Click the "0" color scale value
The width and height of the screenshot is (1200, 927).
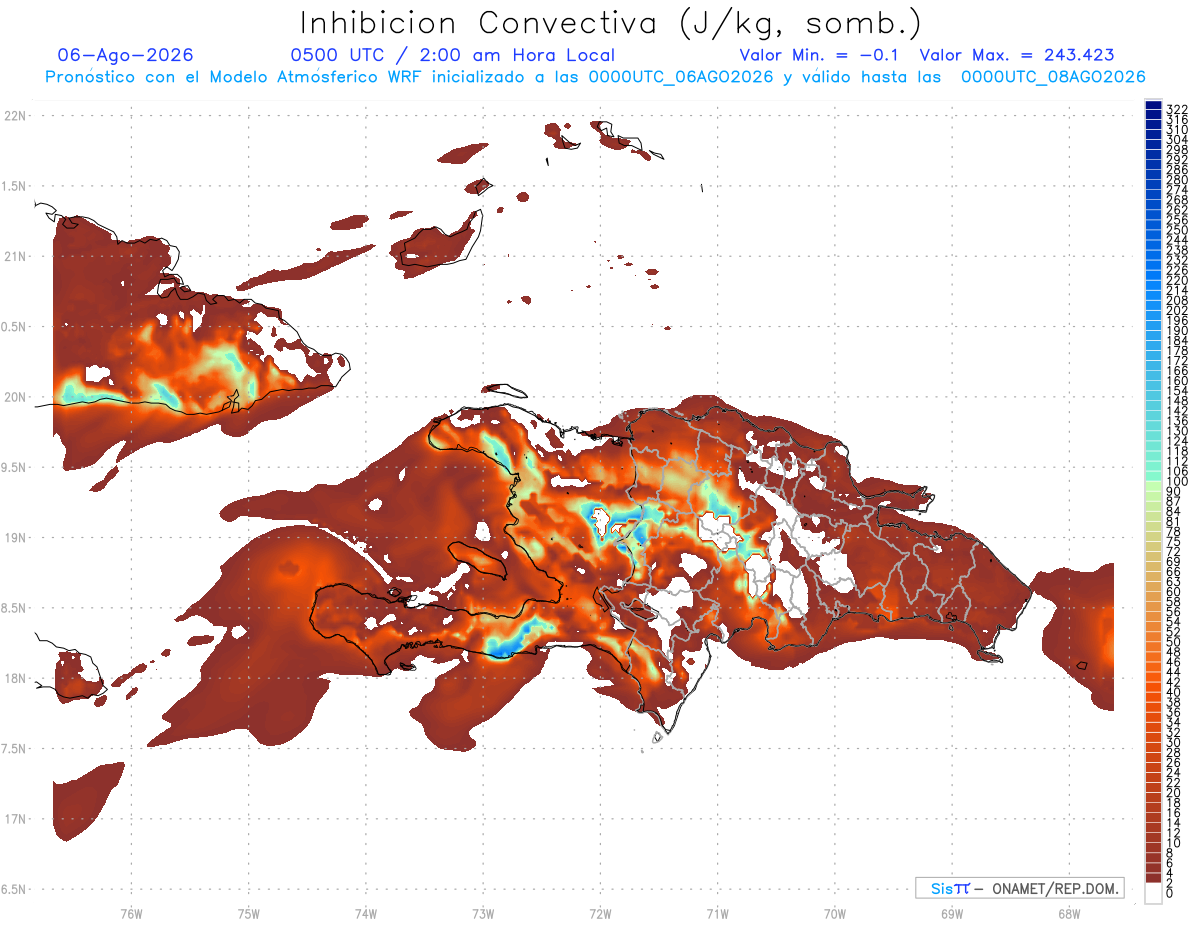1170,893
